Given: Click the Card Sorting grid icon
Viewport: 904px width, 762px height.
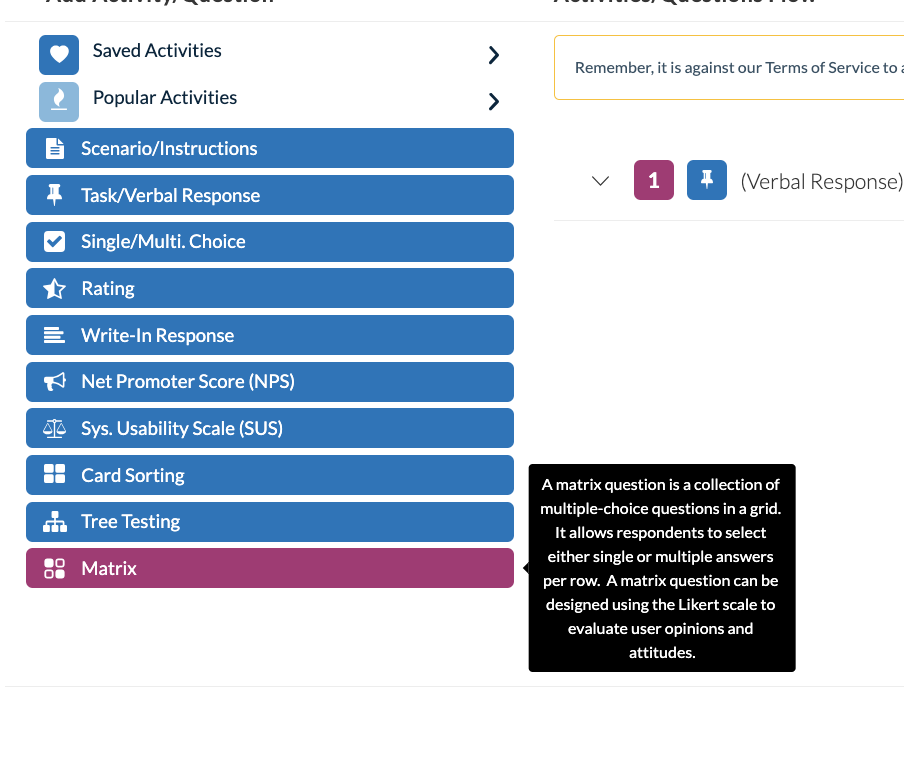Looking at the screenshot, I should [x=55, y=475].
